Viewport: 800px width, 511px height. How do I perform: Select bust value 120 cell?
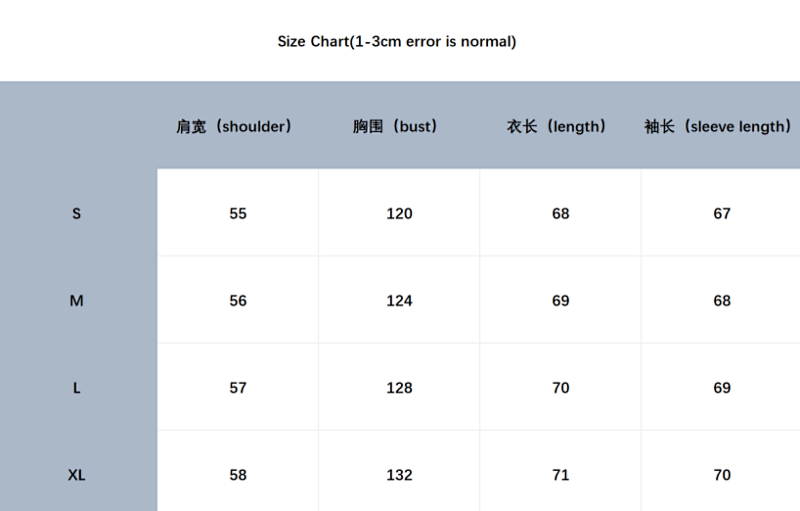(399, 213)
